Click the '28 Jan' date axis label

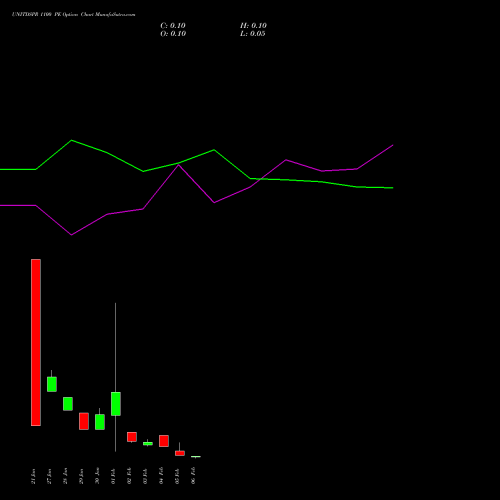click(x=65, y=476)
